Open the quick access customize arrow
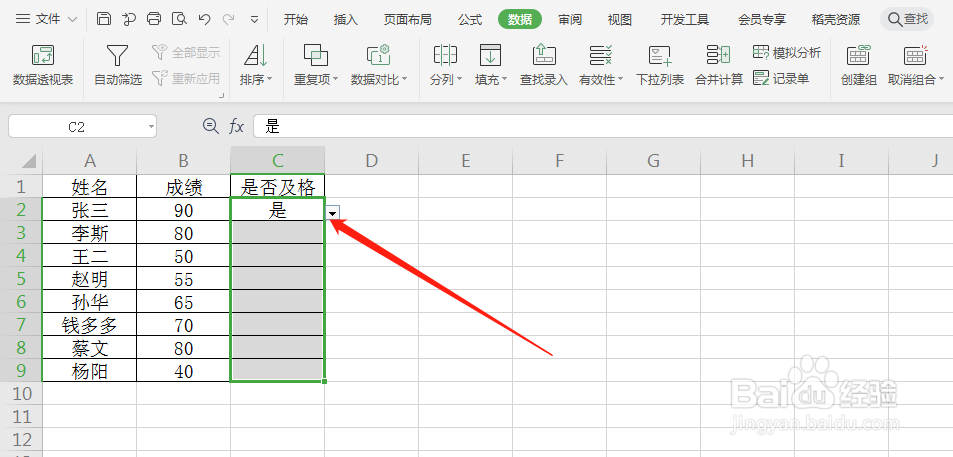Image resolution: width=953 pixels, height=457 pixels. (x=255, y=19)
